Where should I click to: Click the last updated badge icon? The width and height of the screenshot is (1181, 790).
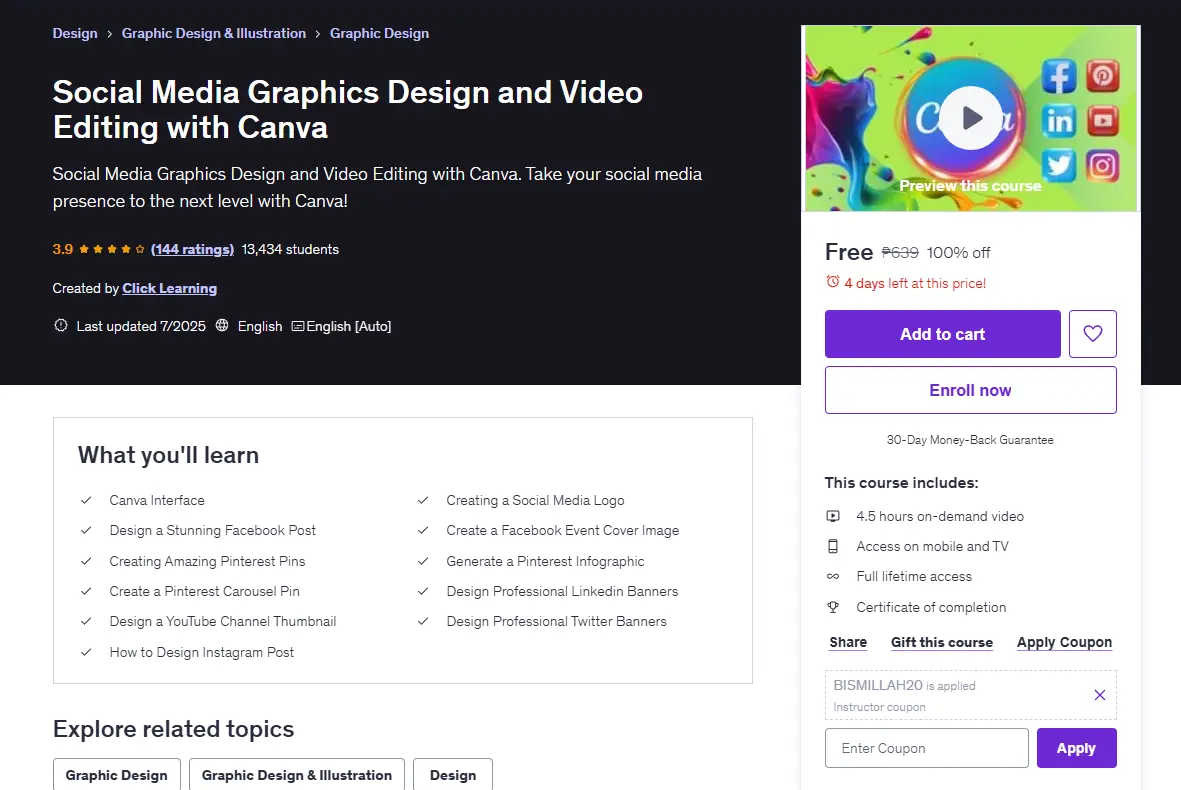tap(61, 325)
